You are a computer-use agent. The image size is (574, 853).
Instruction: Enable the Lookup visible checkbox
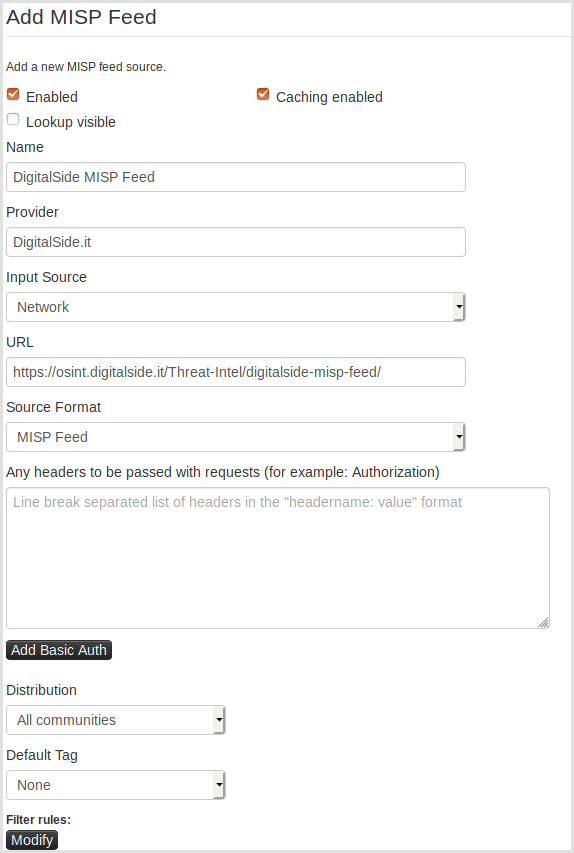pos(13,119)
